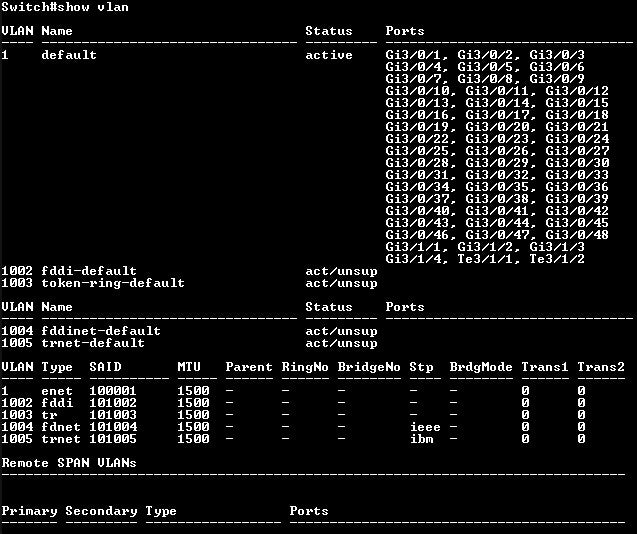Viewport: 637px width, 534px height.
Task: Click the 'trnet-default' VLAN name
Action: click(93, 343)
